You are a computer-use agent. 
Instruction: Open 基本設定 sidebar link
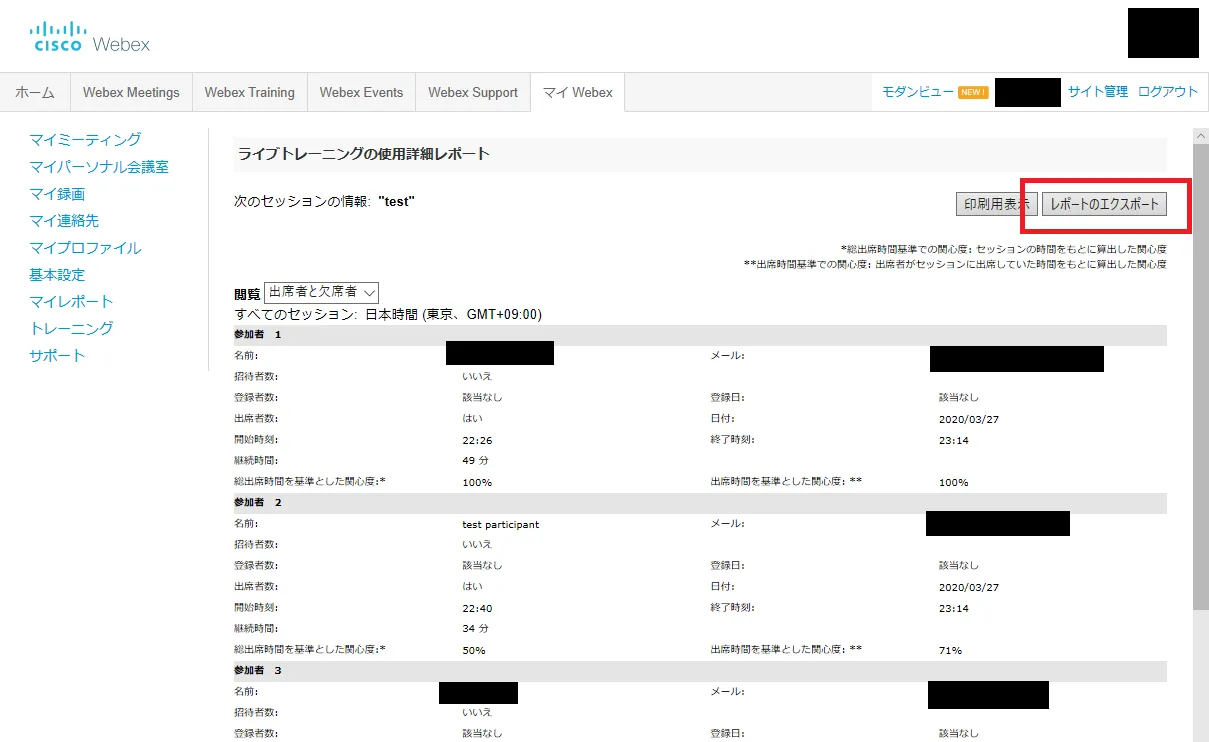coord(57,274)
